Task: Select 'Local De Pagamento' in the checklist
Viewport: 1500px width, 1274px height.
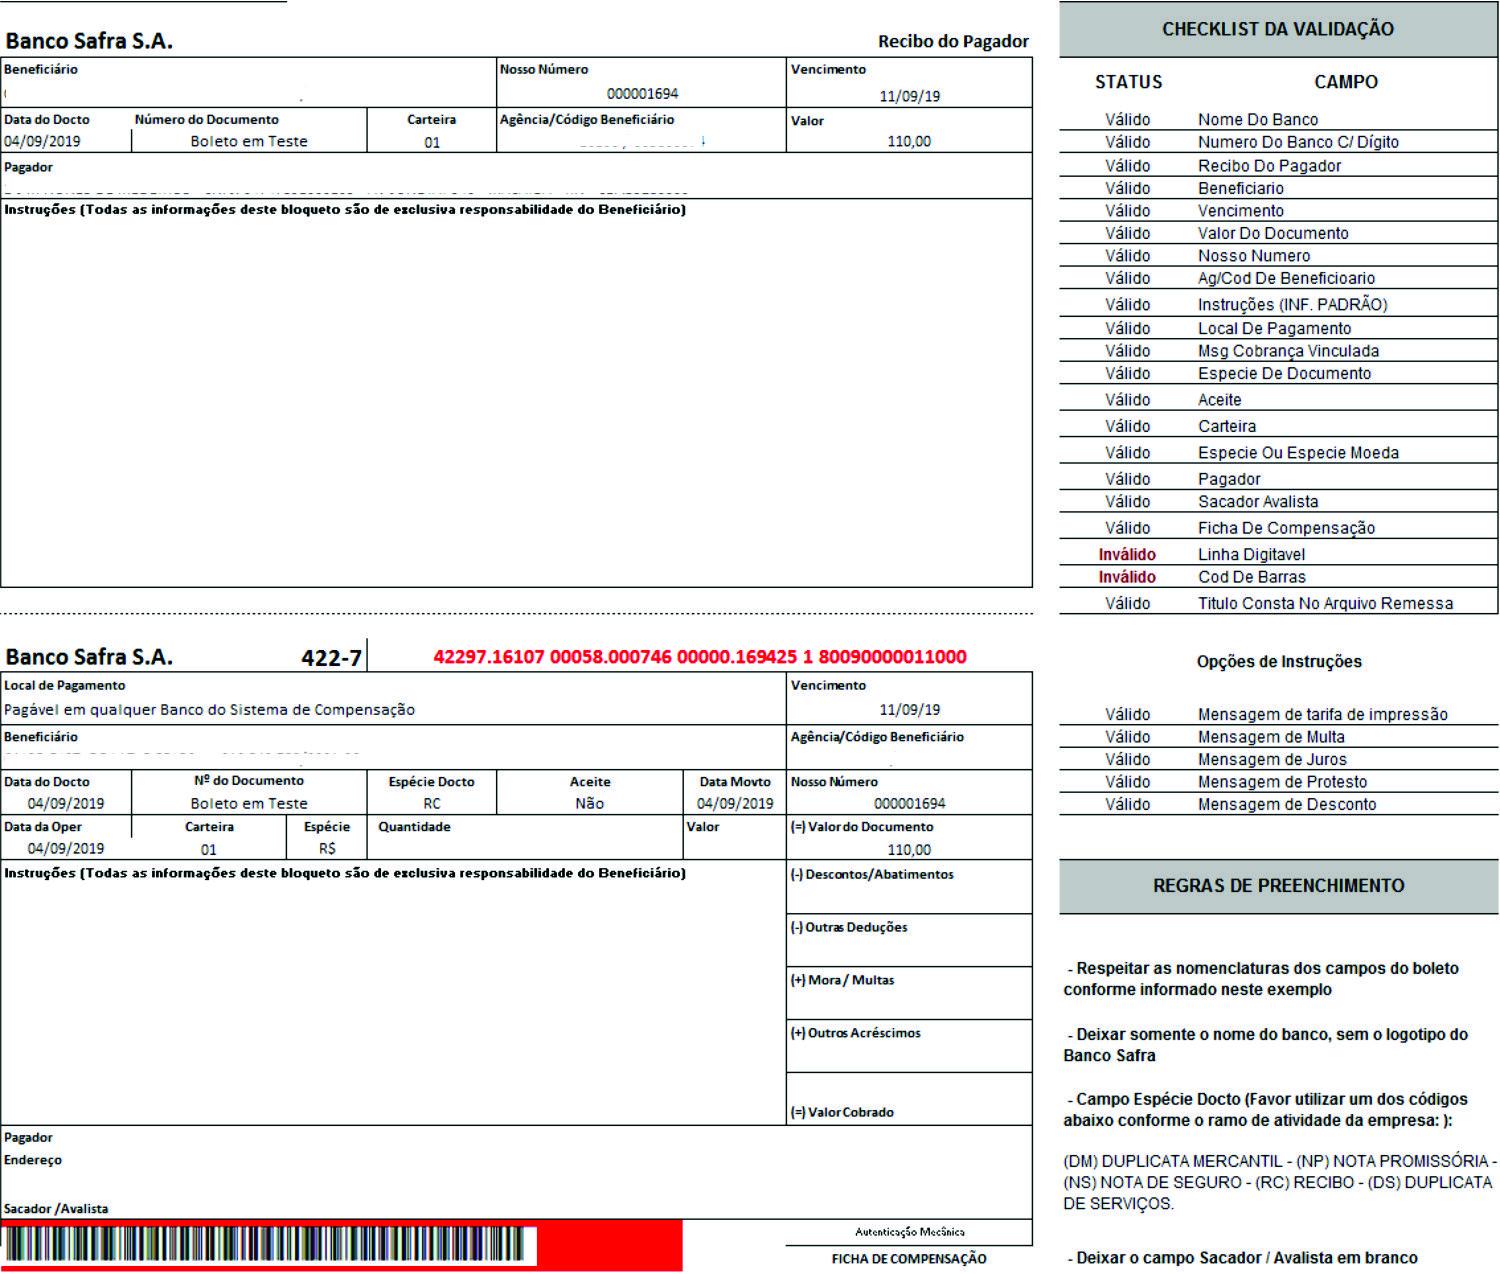Action: coord(1274,328)
